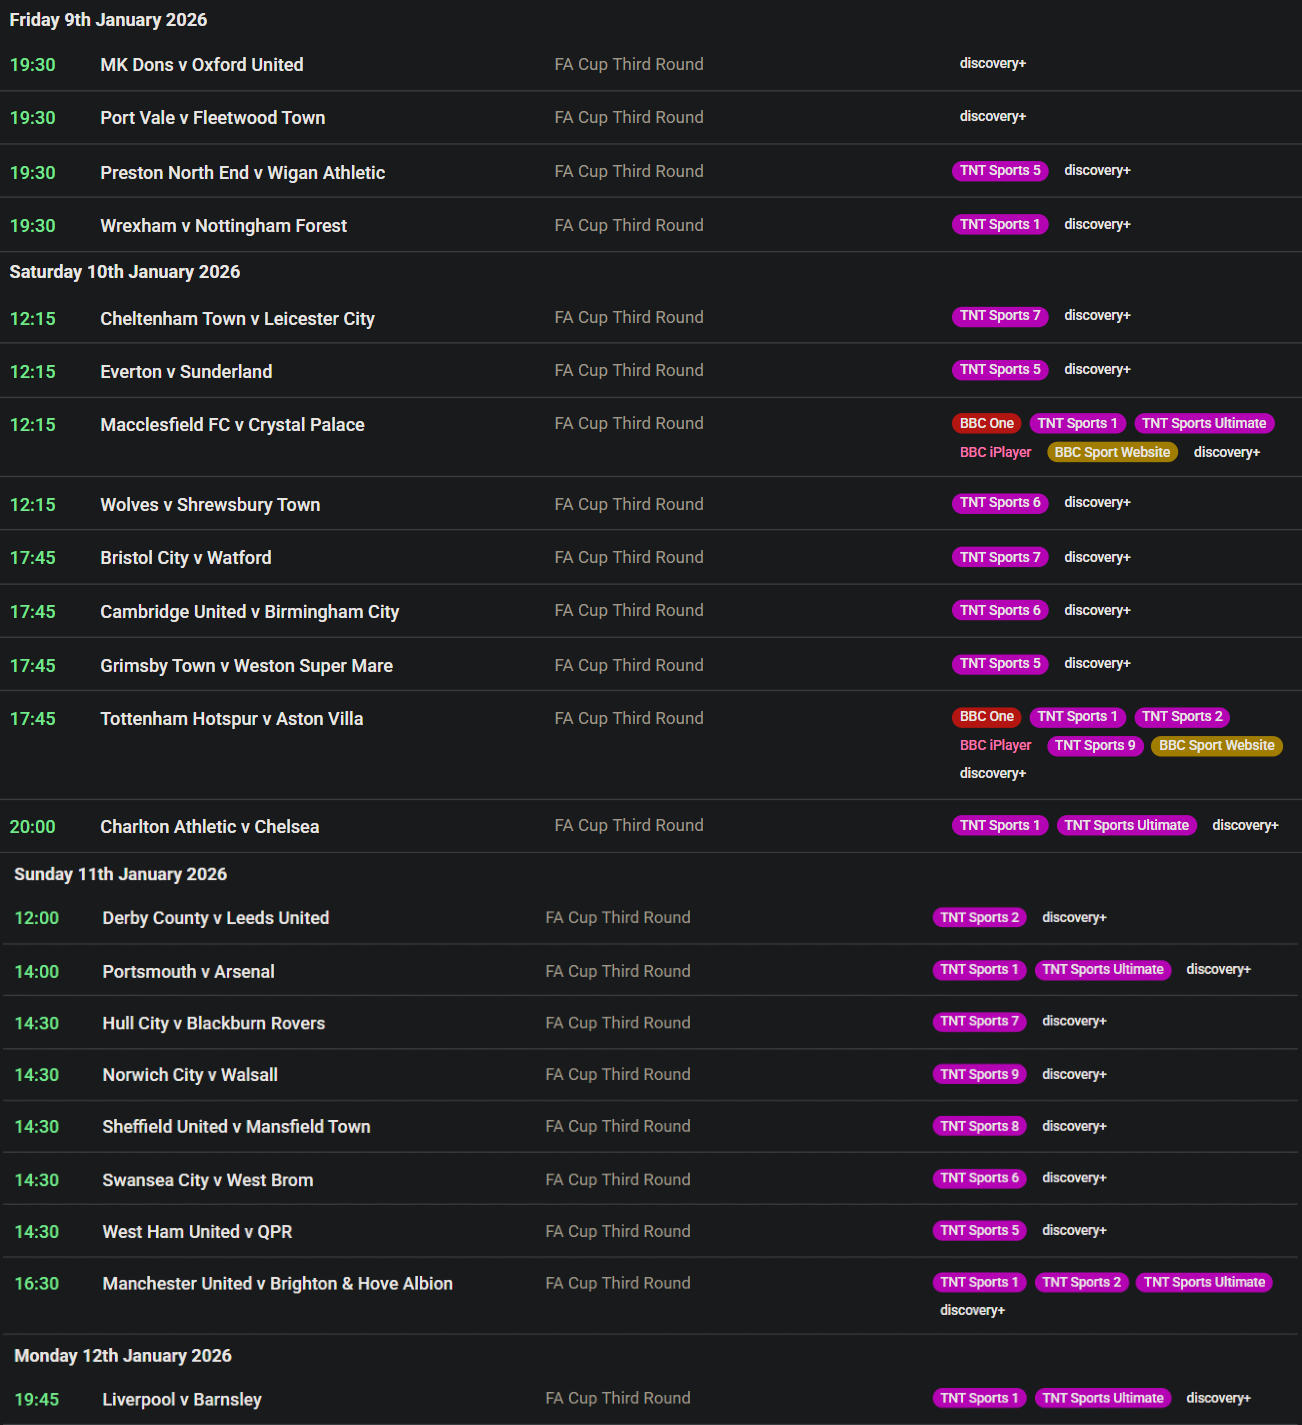This screenshot has width=1302, height=1425.
Task: Click the Swansea City v West Brom match
Action: (208, 1180)
